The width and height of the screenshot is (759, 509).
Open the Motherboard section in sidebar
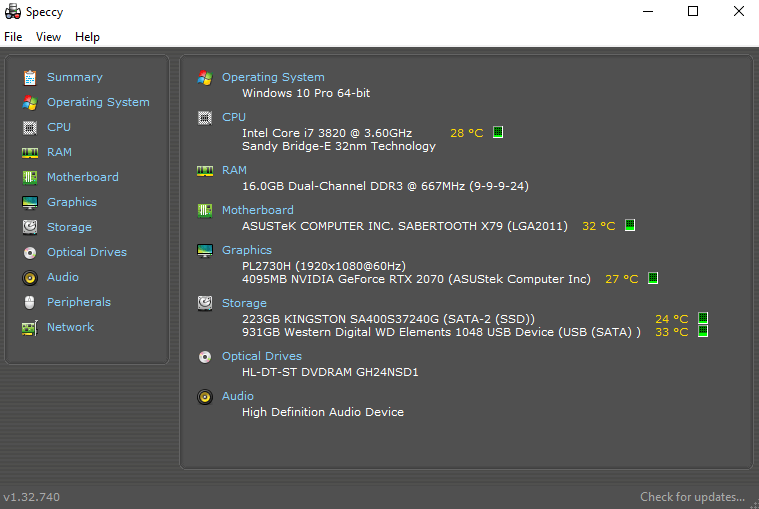tap(83, 177)
